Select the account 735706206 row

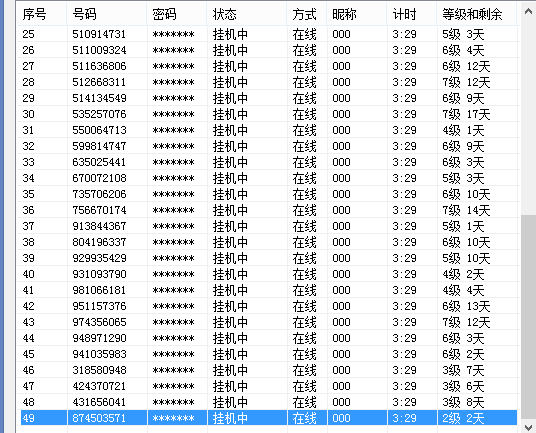269,194
